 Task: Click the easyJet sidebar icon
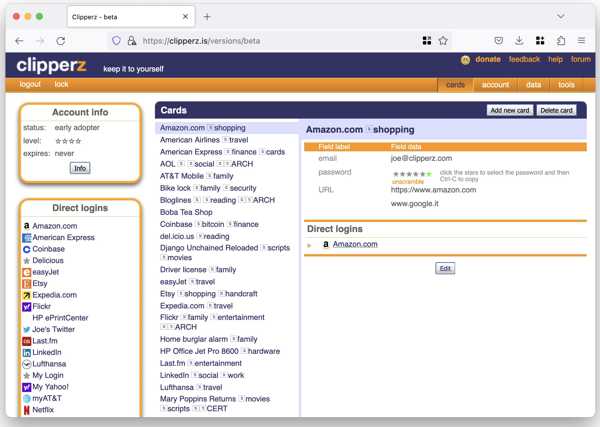coord(26,272)
